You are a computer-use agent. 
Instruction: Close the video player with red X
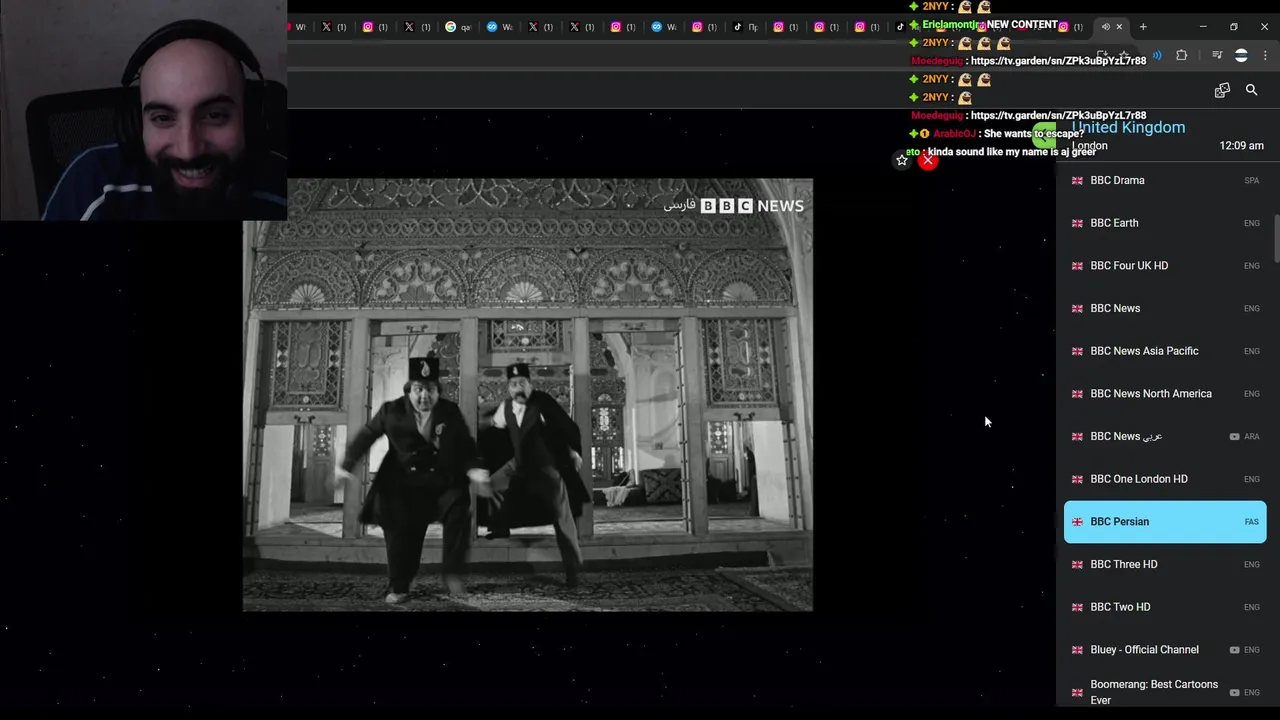point(928,160)
